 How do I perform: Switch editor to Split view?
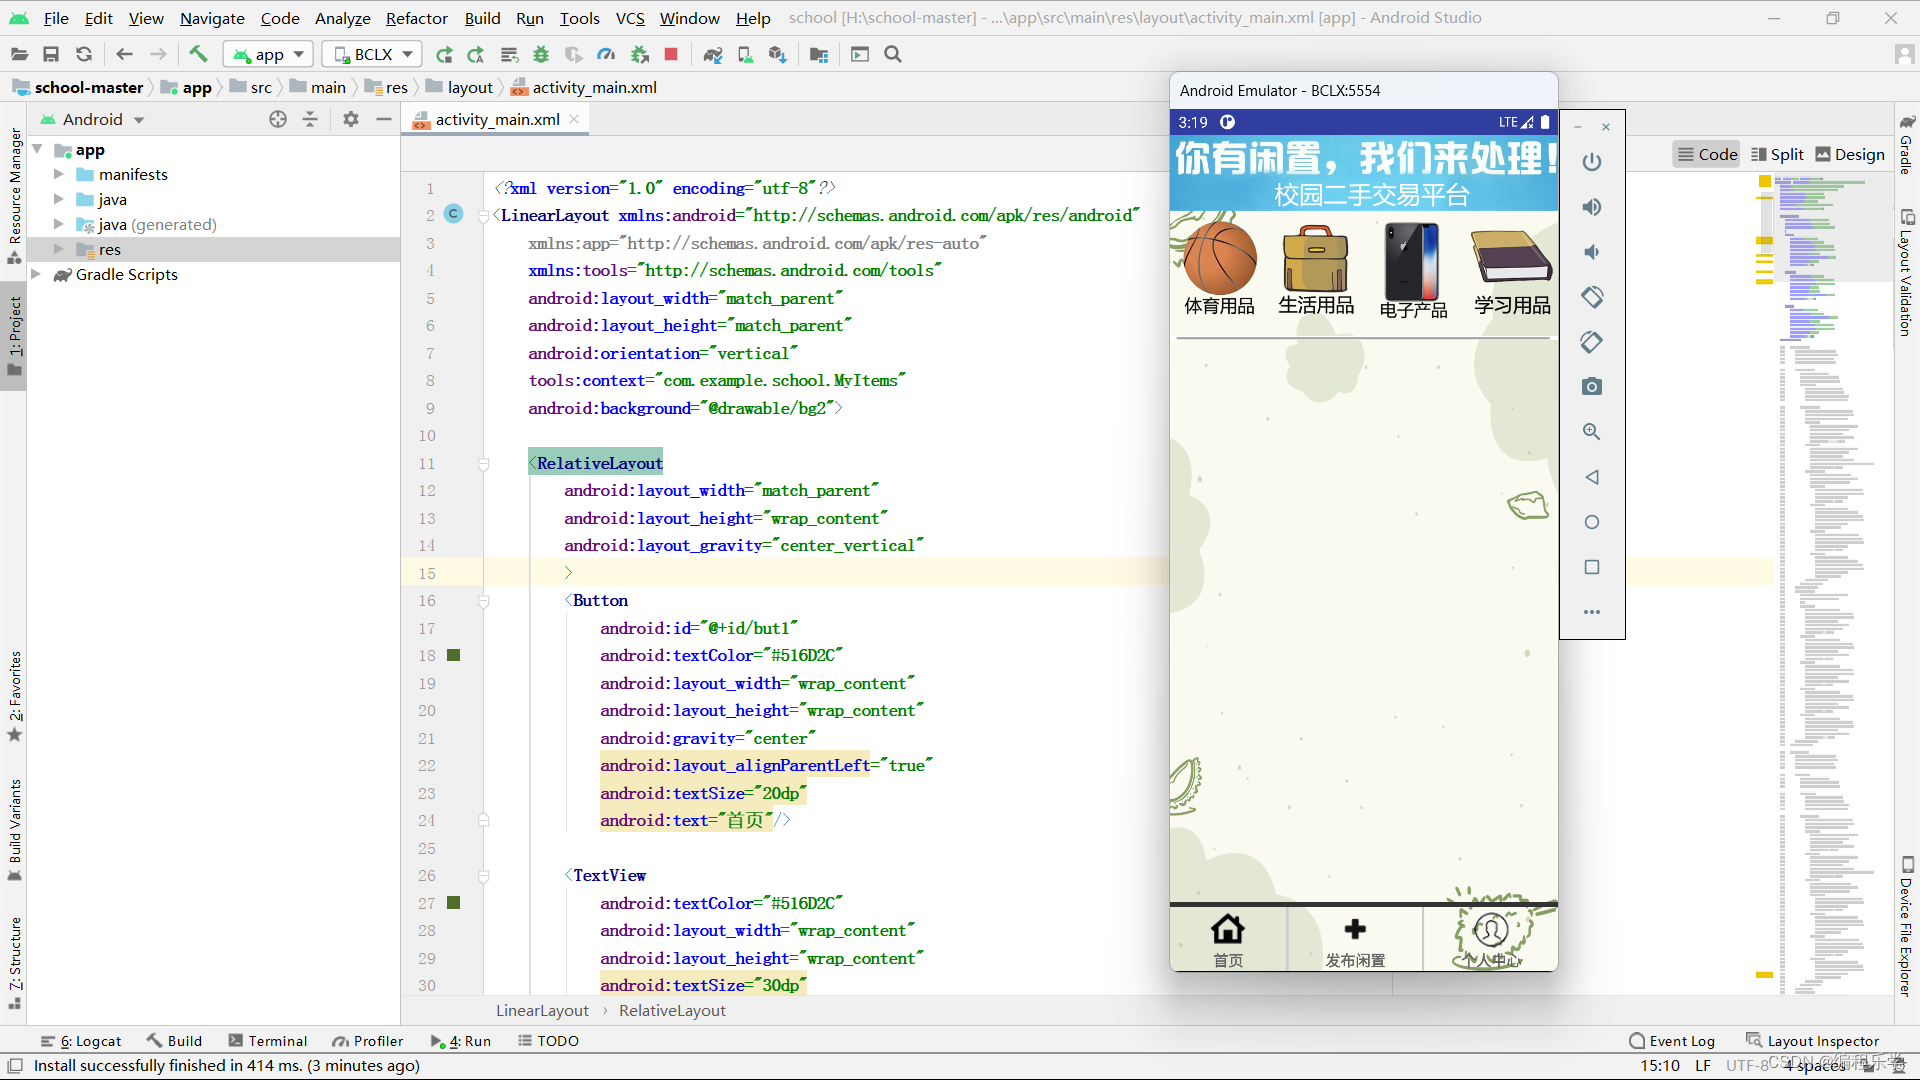[1778, 154]
